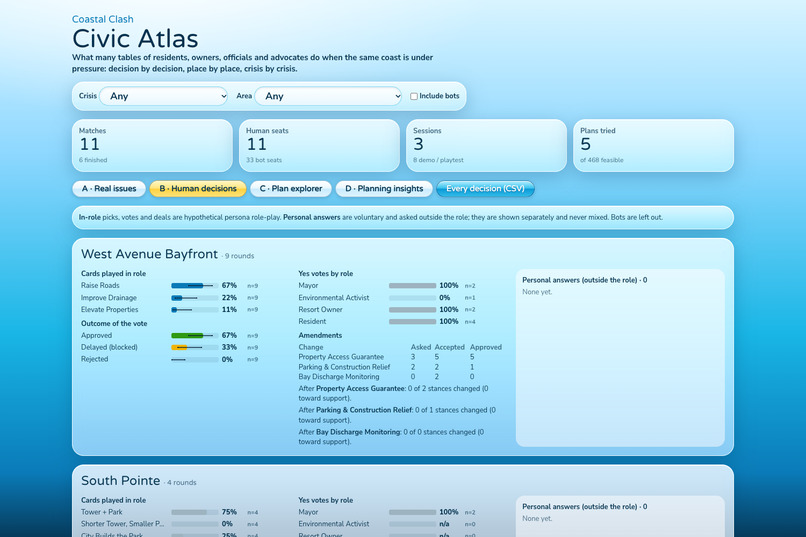
Task: Click the 8 demo / playtest caption
Action: [x=438, y=160]
